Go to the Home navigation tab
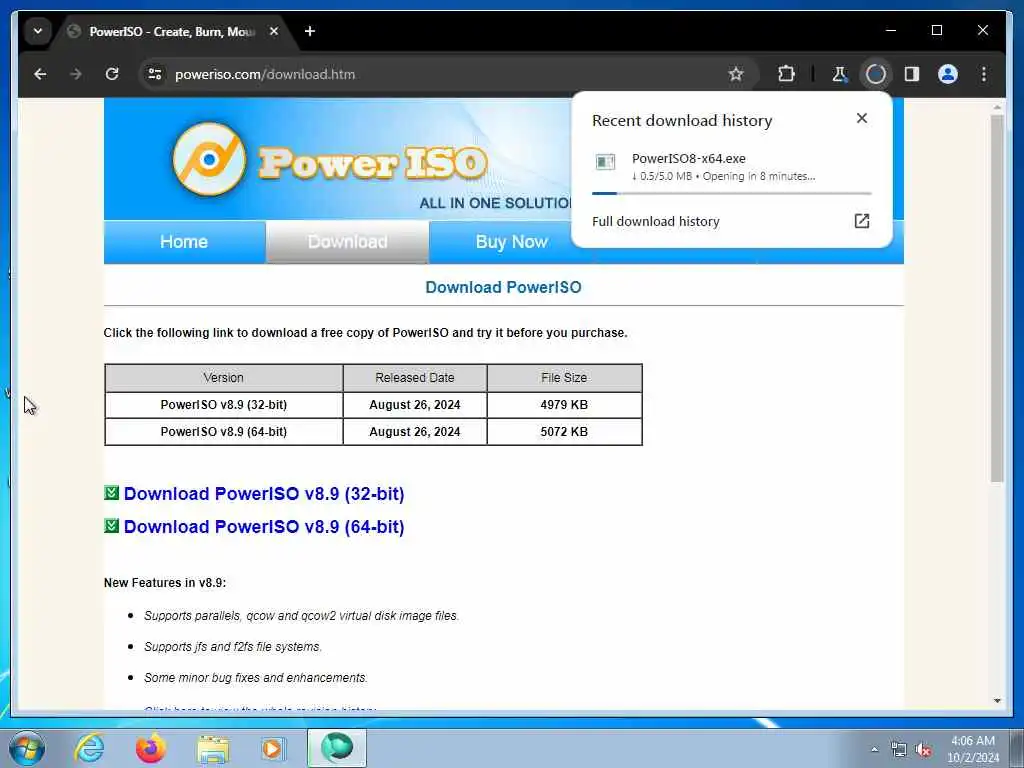This screenshot has height=768, width=1024. (184, 242)
